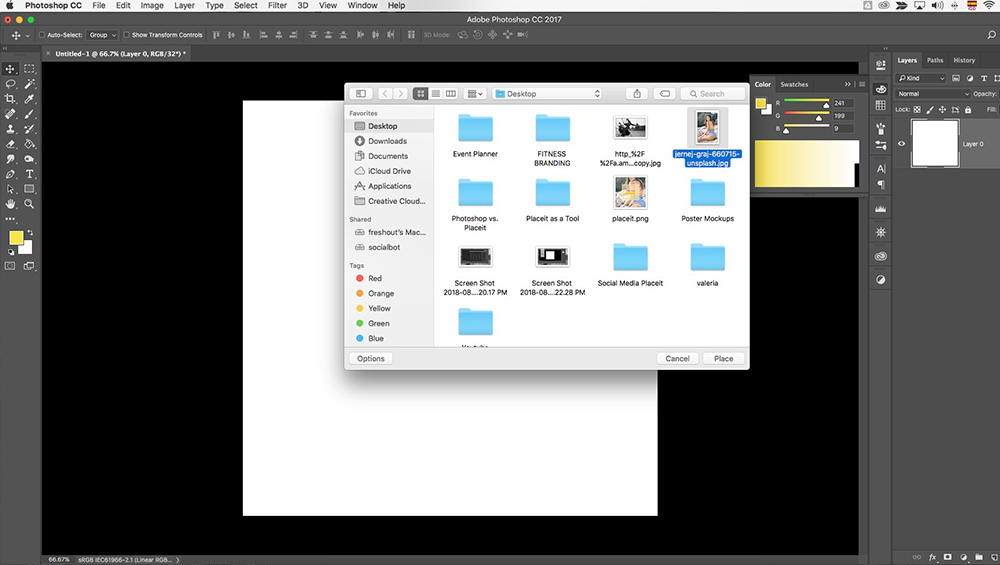Click the Place button

723,358
